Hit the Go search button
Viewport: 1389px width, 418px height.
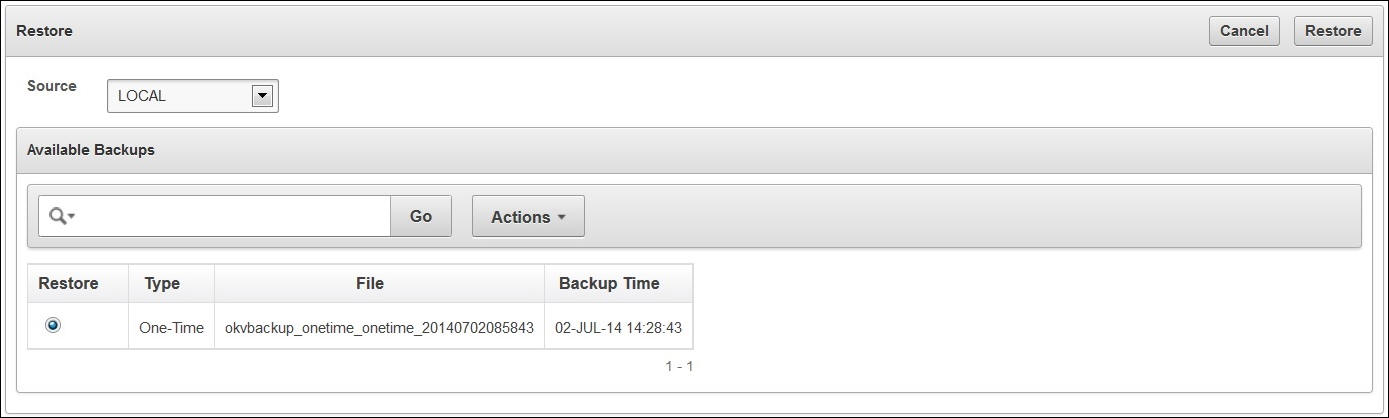click(x=420, y=216)
